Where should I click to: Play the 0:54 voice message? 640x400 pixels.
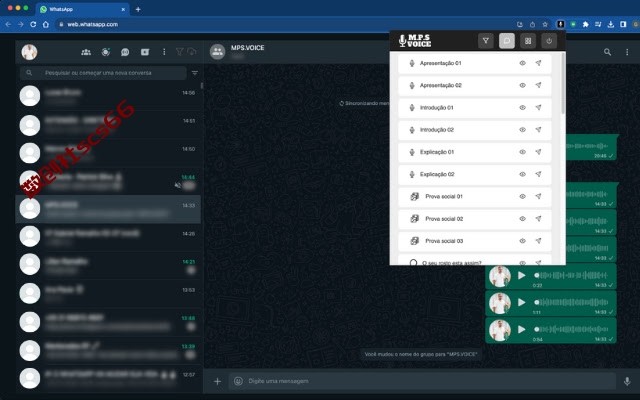(521, 329)
